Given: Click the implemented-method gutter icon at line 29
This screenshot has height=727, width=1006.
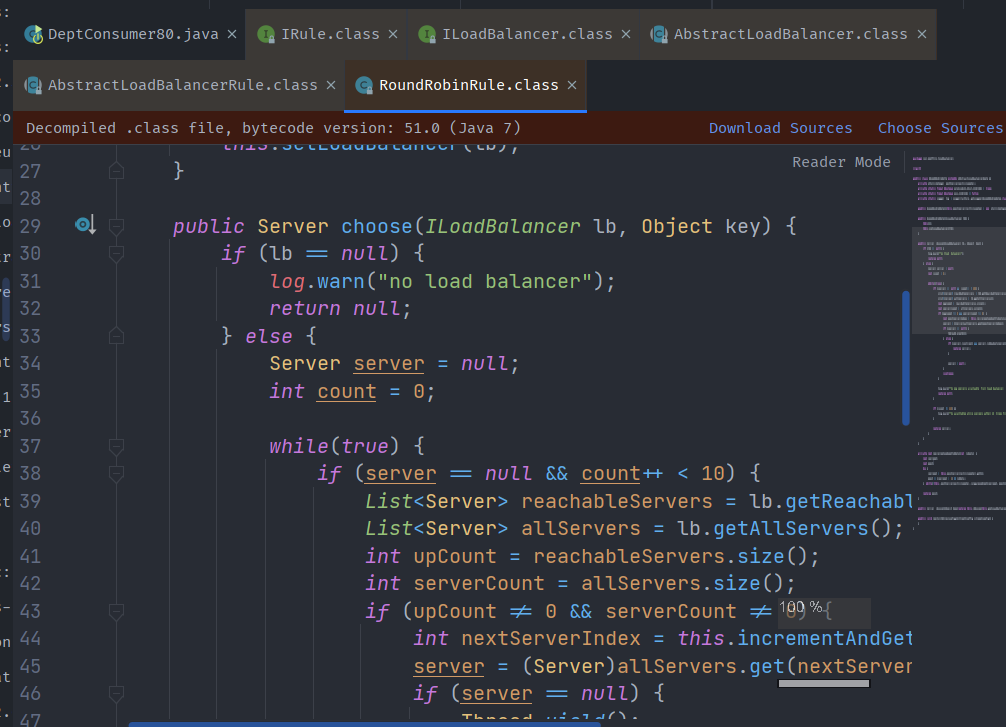Looking at the screenshot, I should coord(85,225).
